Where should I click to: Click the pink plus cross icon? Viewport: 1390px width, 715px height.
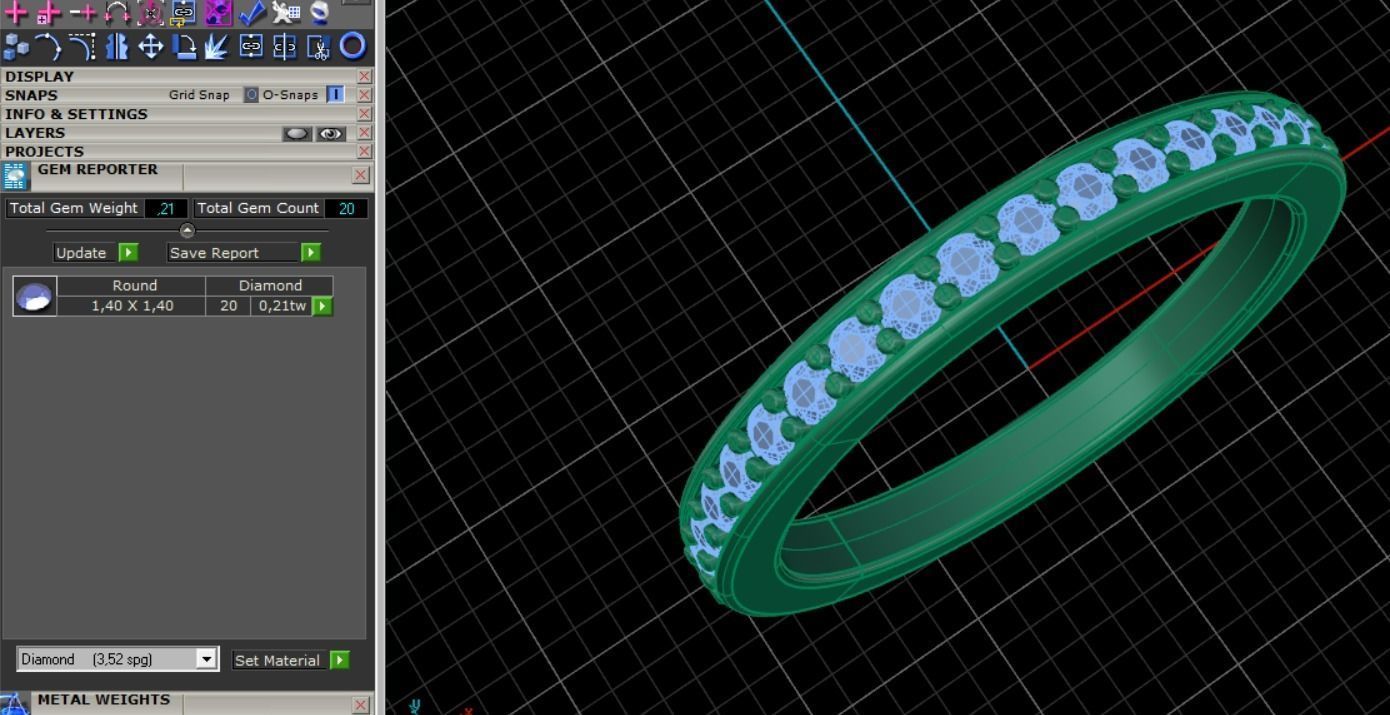click(16, 12)
